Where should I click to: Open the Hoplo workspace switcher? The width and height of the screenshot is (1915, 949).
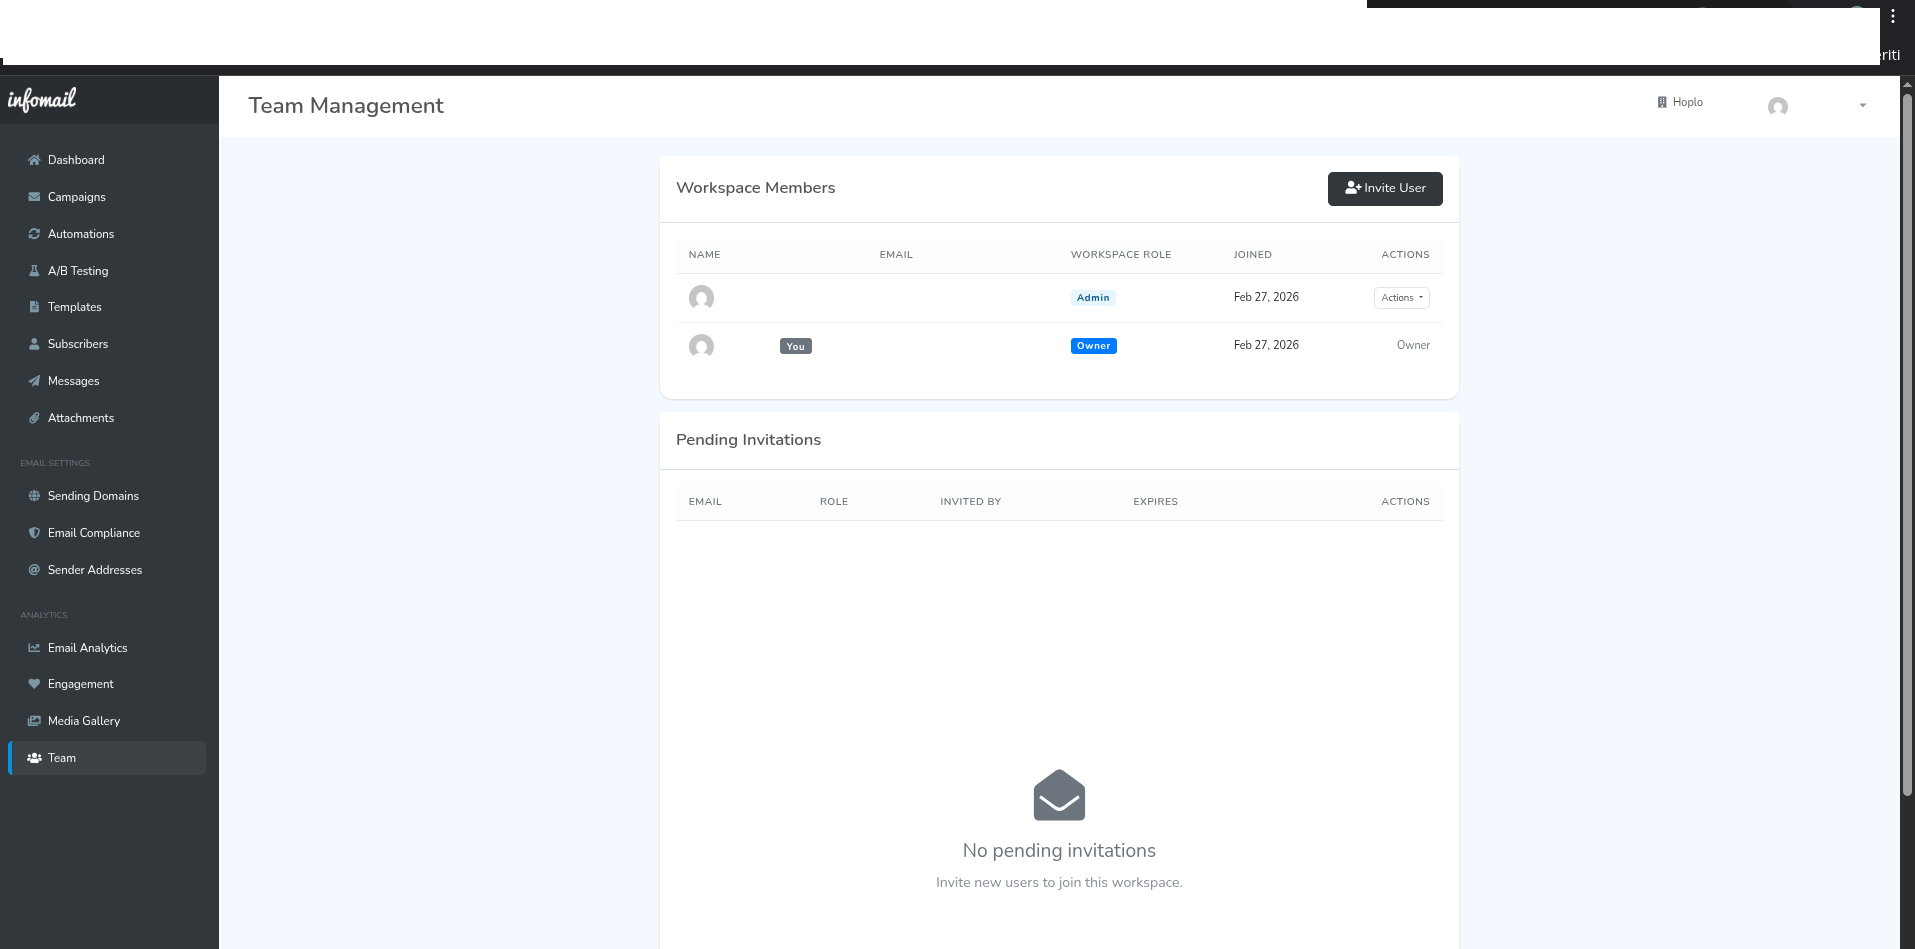pyautogui.click(x=1680, y=102)
